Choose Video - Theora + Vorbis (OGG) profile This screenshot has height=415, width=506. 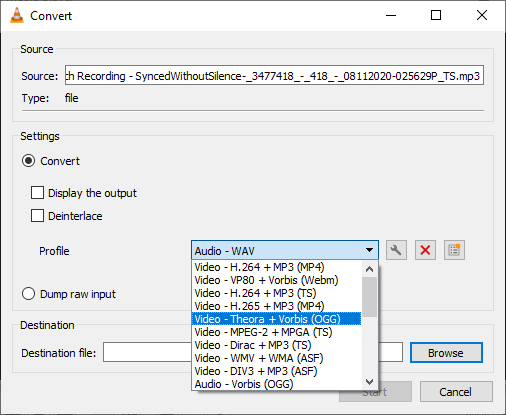276,319
